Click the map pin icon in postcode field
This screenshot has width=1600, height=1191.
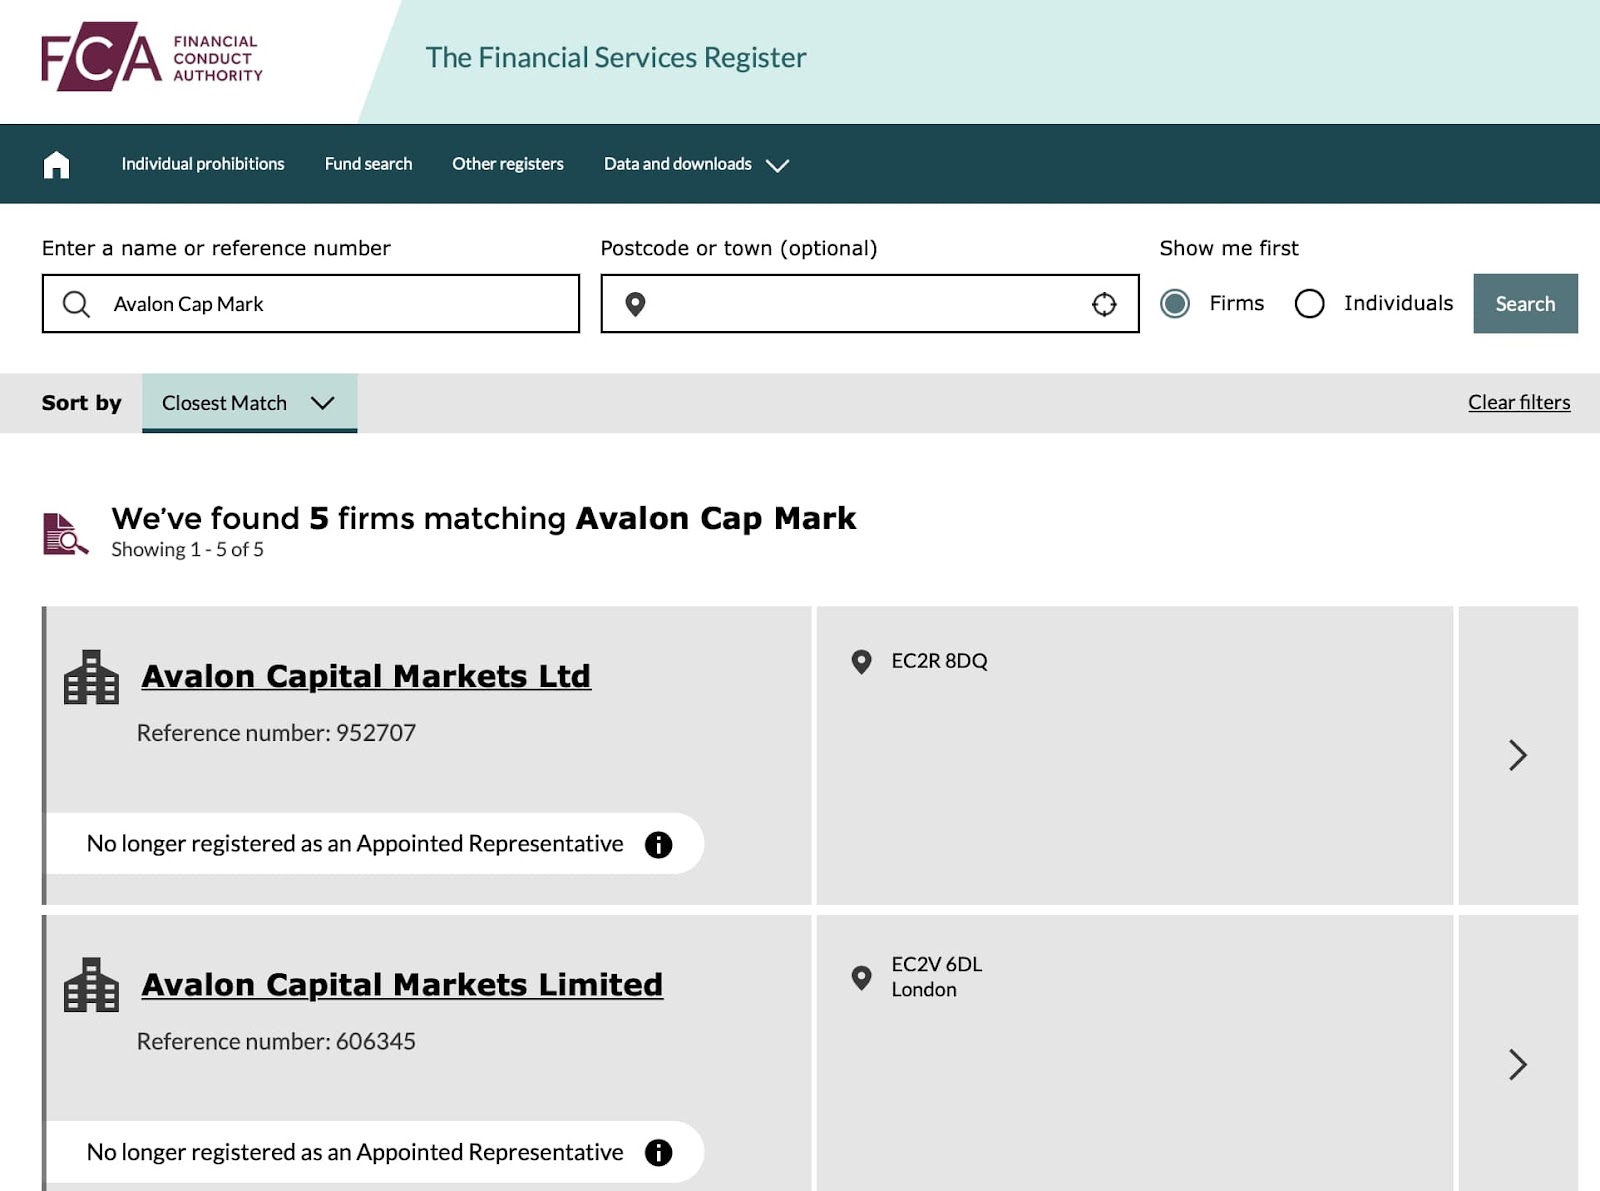[635, 304]
